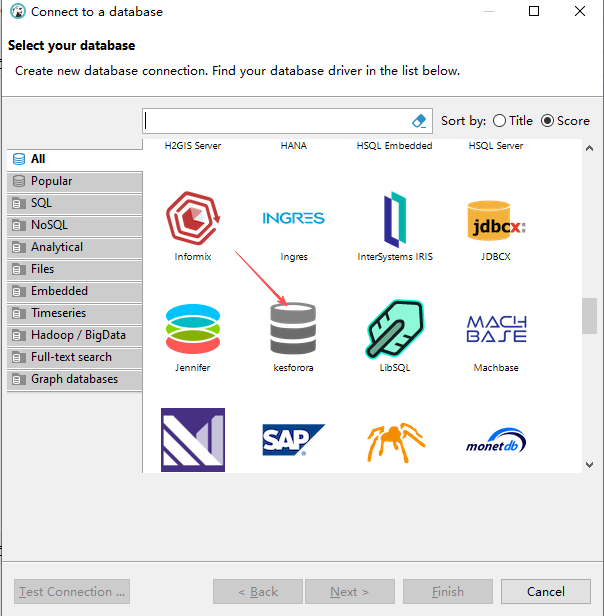
Task: Select the MonetDB driver logo
Action: coord(496,440)
